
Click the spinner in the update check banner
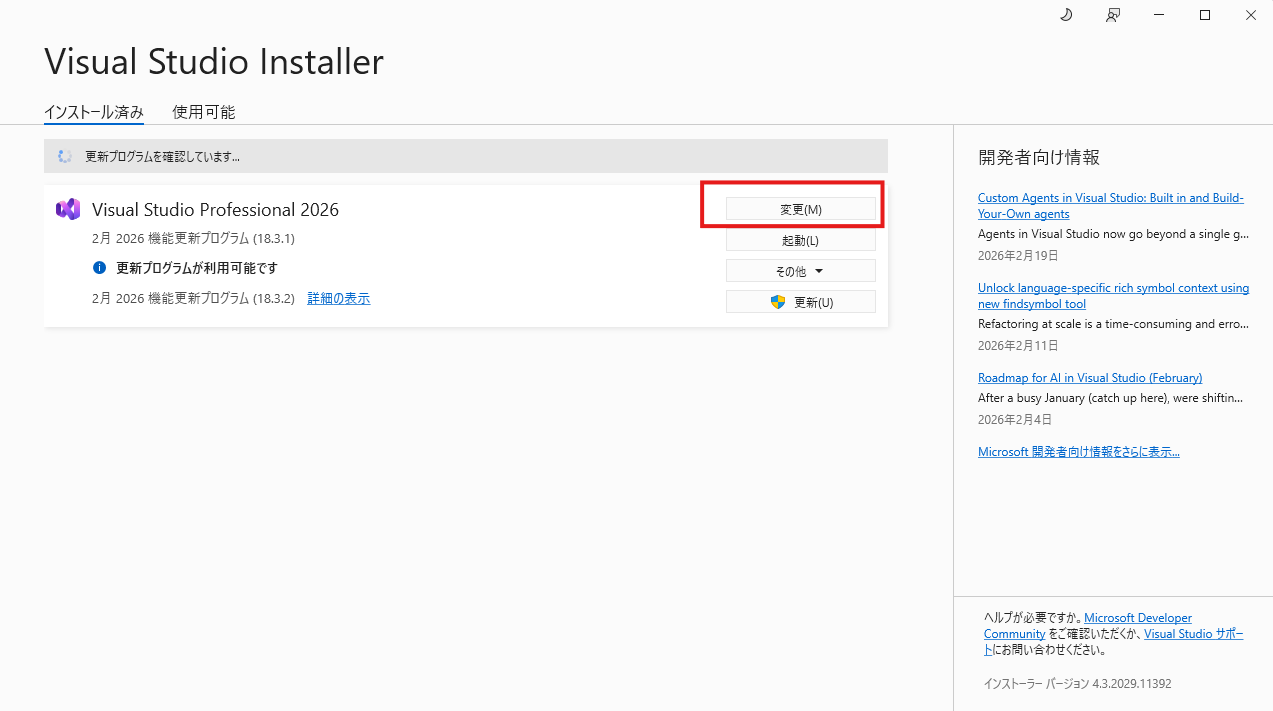point(65,156)
